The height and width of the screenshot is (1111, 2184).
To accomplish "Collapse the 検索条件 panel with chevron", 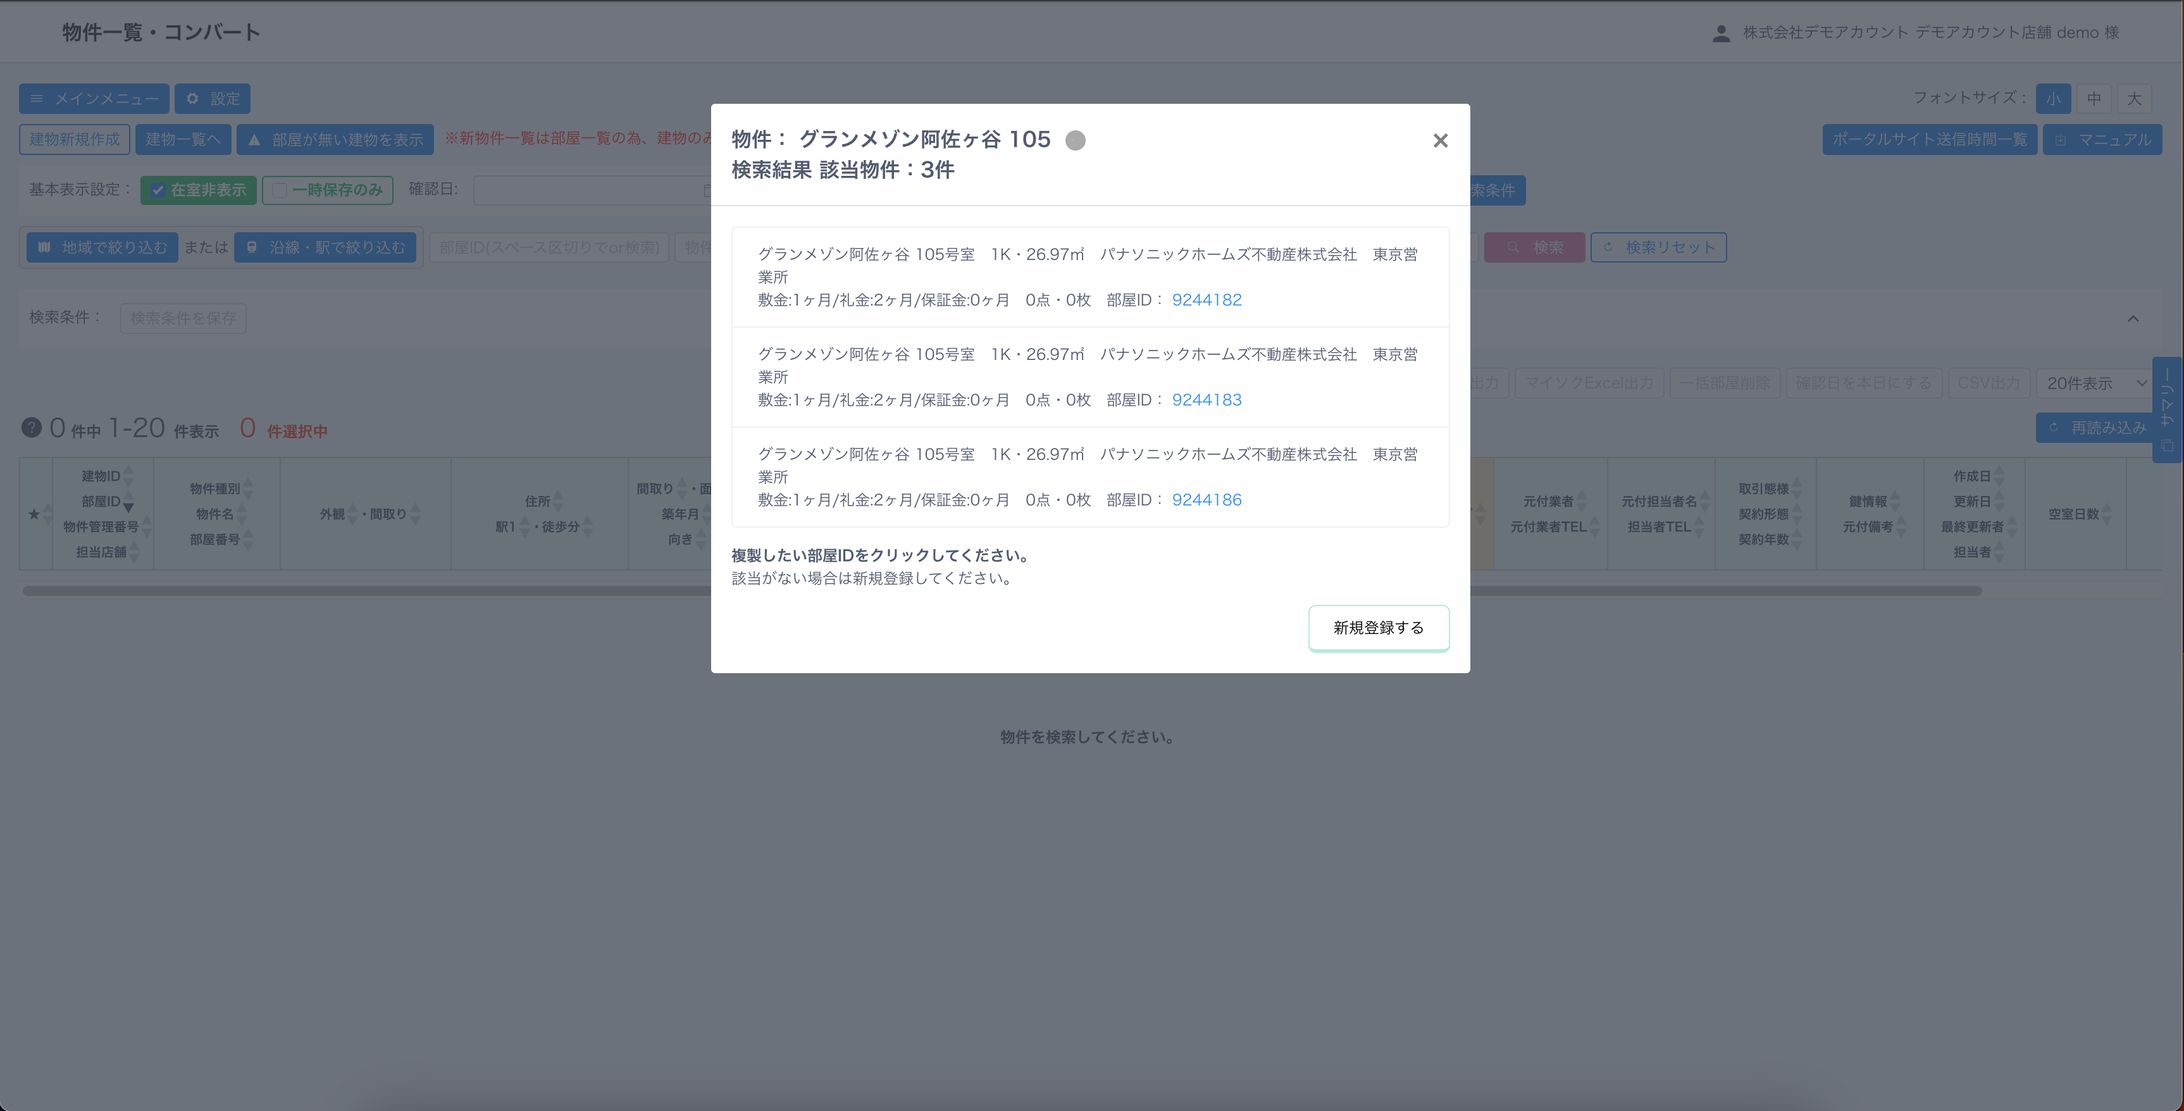I will tap(2132, 318).
